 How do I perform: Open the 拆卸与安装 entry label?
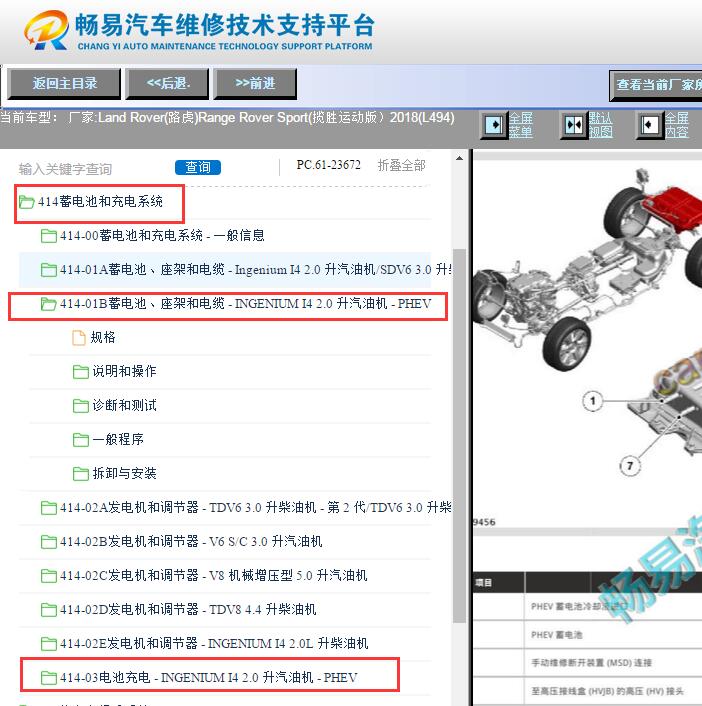point(124,473)
